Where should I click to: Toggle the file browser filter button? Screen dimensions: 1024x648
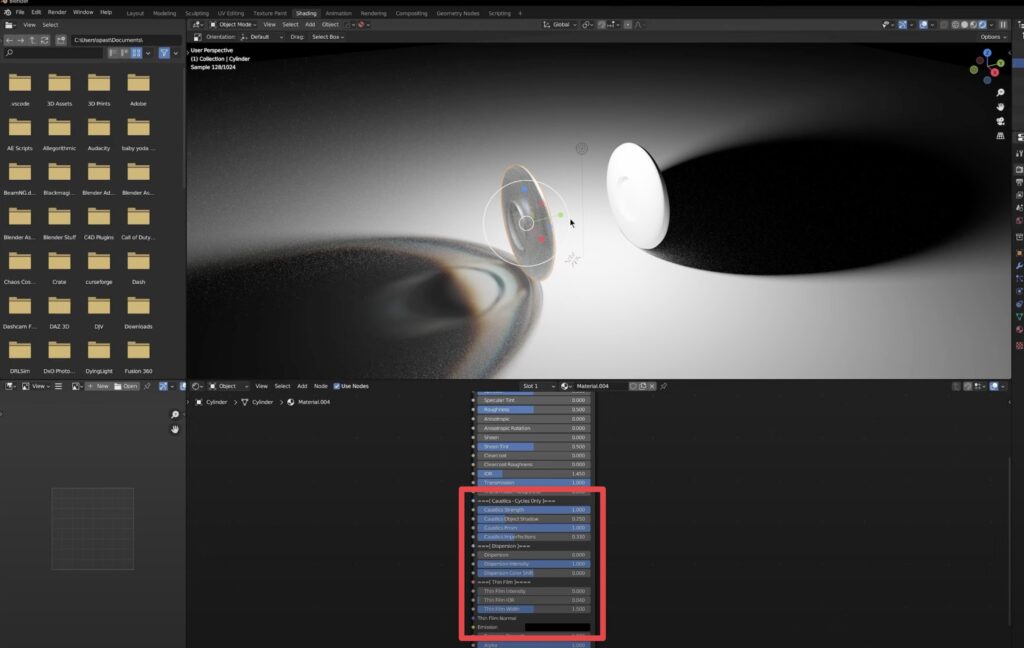(x=164, y=53)
